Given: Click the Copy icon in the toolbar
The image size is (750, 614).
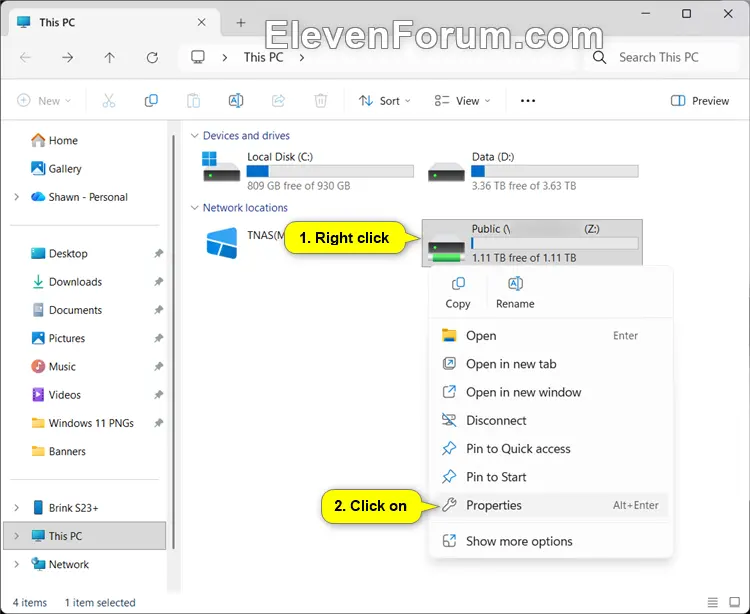Looking at the screenshot, I should 151,101.
